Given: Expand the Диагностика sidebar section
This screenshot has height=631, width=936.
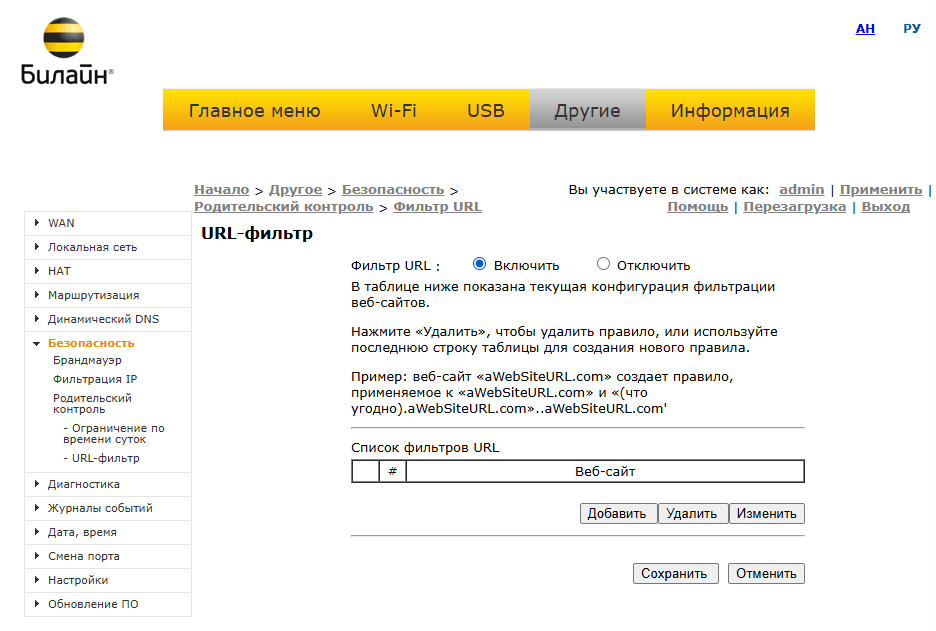Looking at the screenshot, I should (x=37, y=484).
